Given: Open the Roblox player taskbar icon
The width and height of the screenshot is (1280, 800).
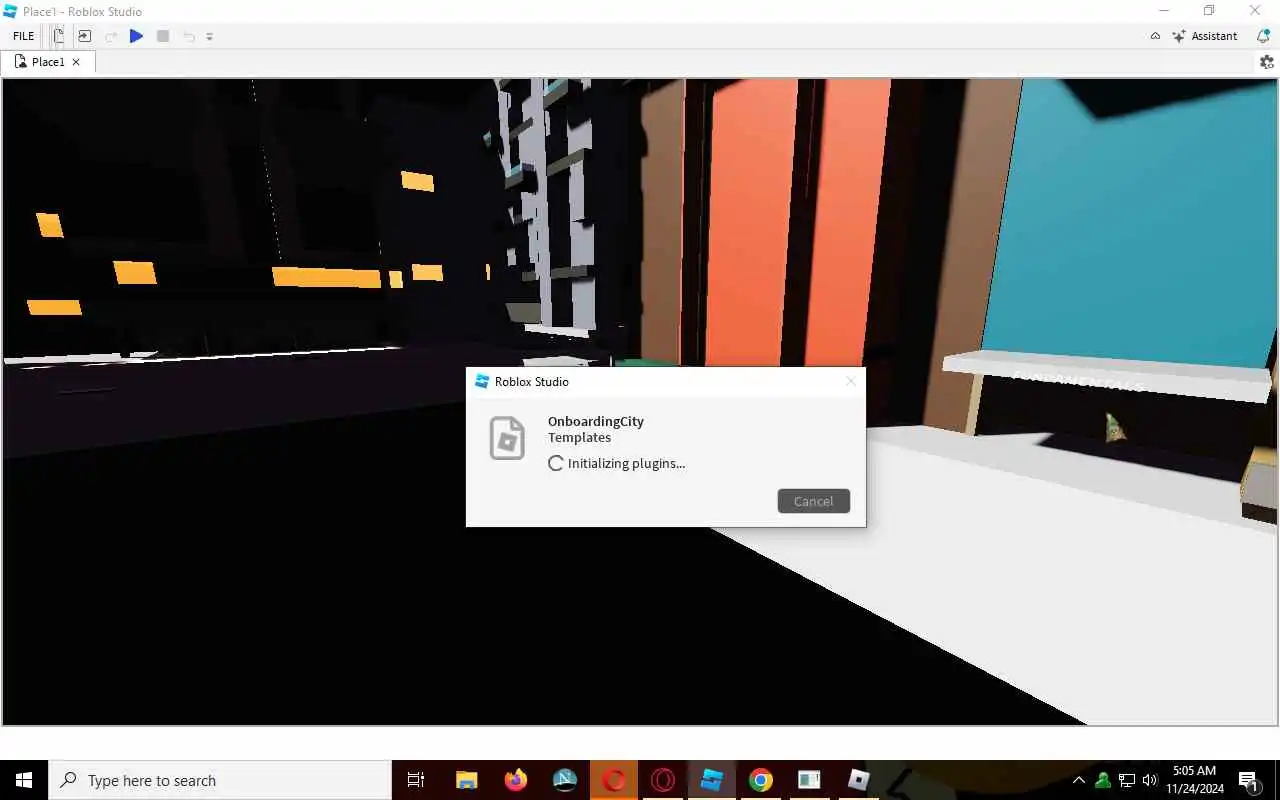Looking at the screenshot, I should [859, 780].
